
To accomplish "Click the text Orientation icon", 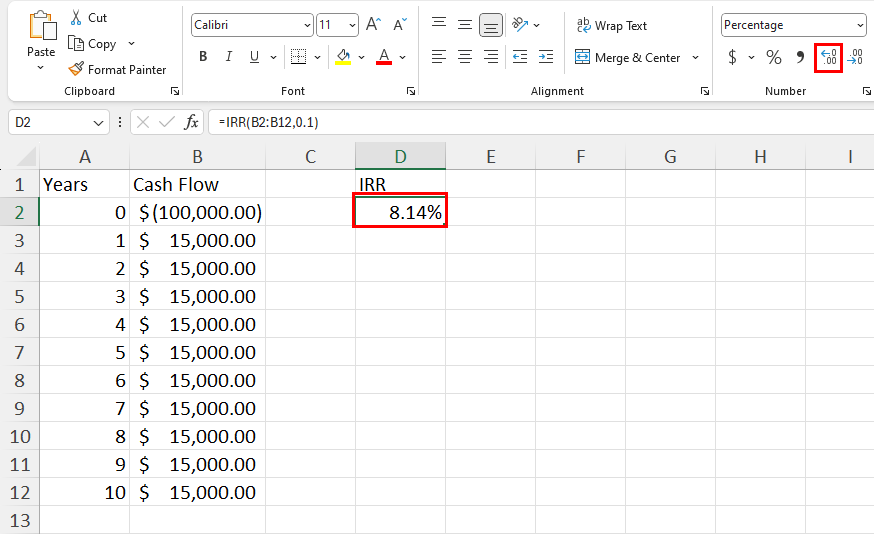I will point(520,24).
